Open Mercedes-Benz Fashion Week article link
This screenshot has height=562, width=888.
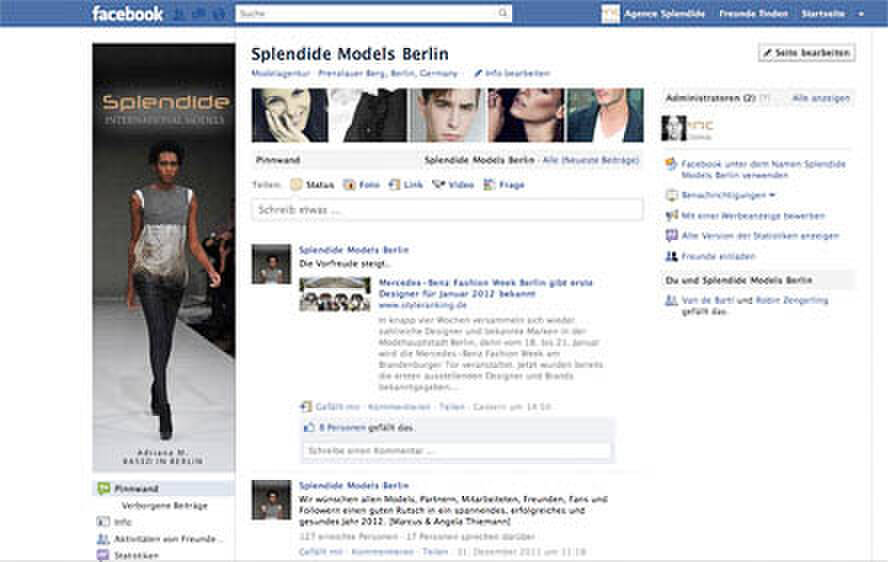(485, 288)
